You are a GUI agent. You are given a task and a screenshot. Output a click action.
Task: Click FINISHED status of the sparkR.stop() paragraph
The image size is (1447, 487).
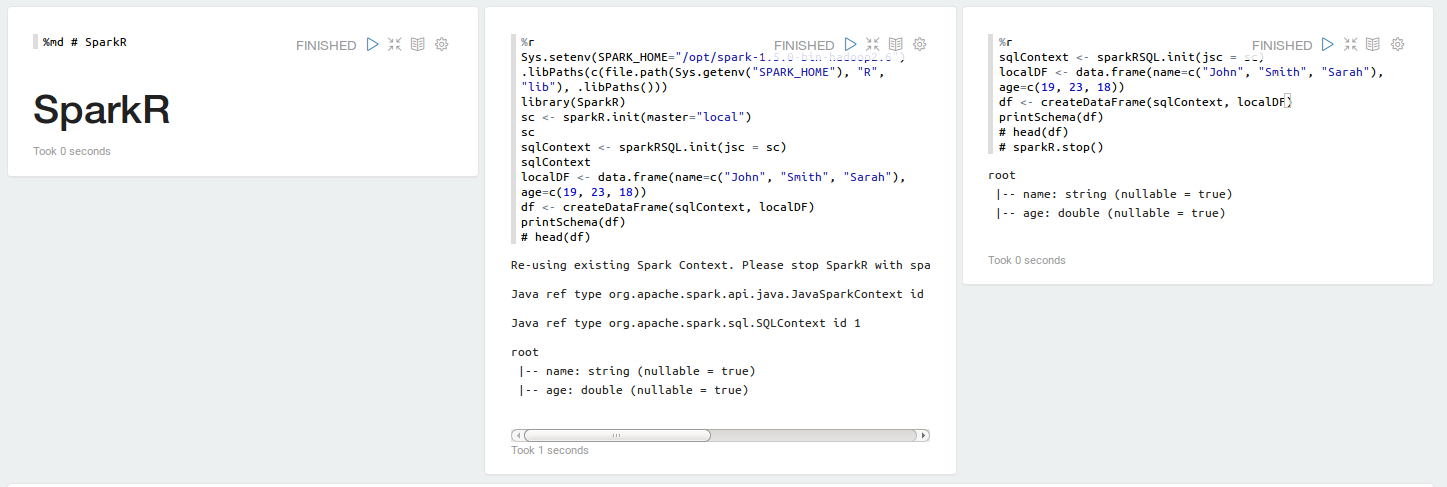click(x=1282, y=46)
